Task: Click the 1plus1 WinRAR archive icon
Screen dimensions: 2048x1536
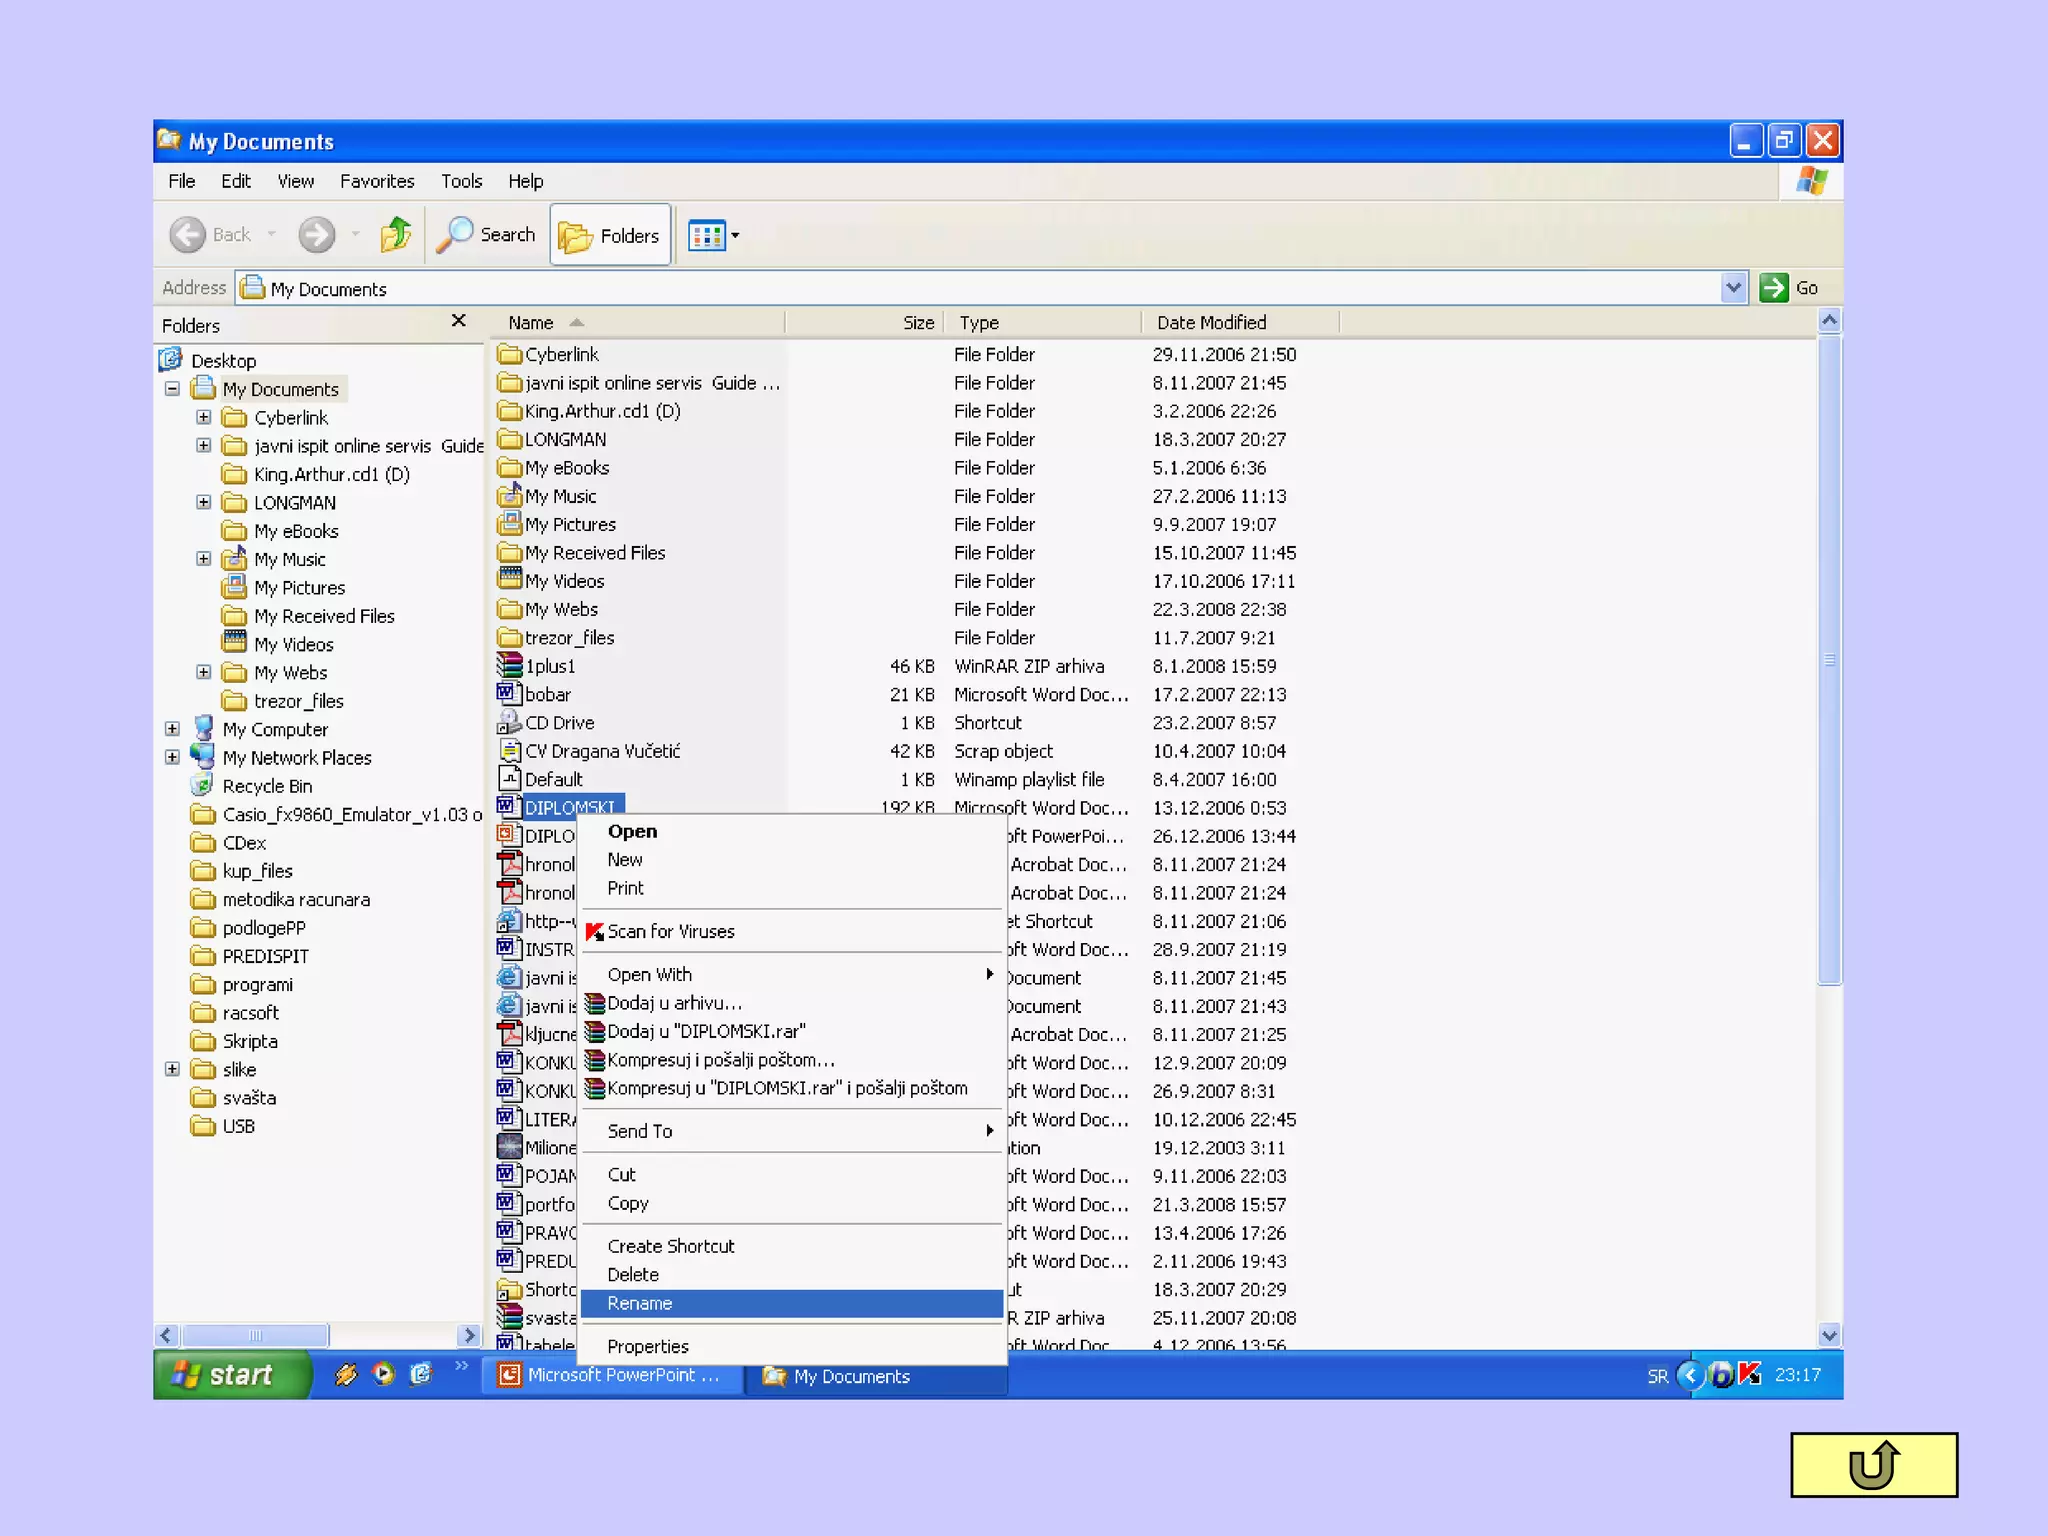Action: (x=510, y=666)
